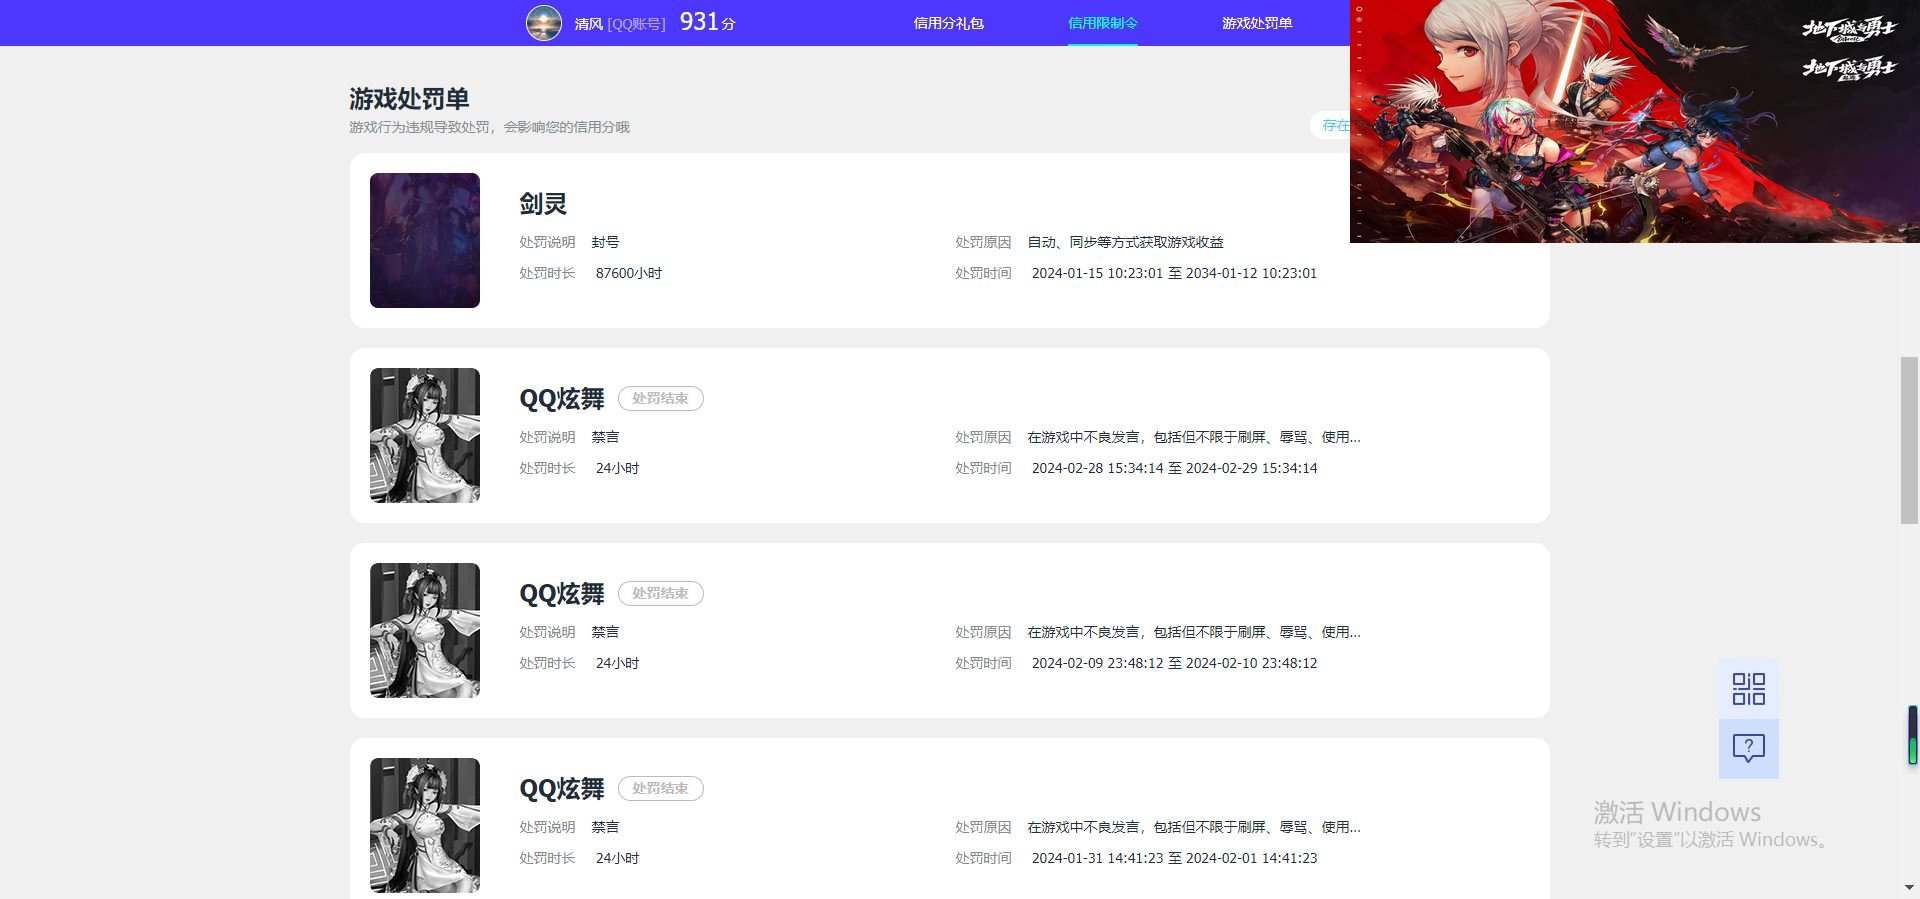The height and width of the screenshot is (899, 1920).
Task: Click the truncated reason in the 2024-01-31 card
Action: [x=1194, y=827]
